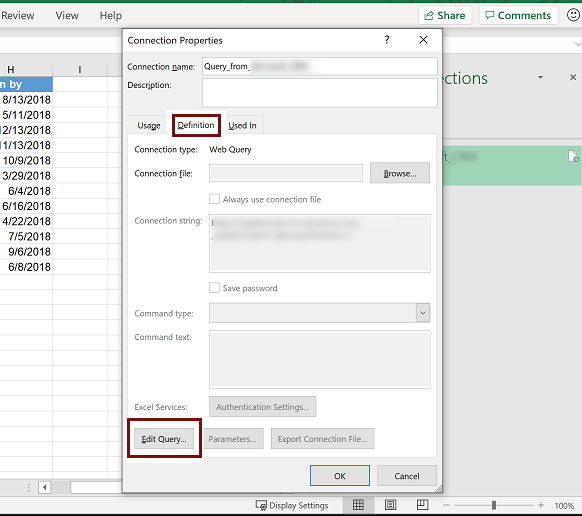Click the Cancel button

[407, 476]
